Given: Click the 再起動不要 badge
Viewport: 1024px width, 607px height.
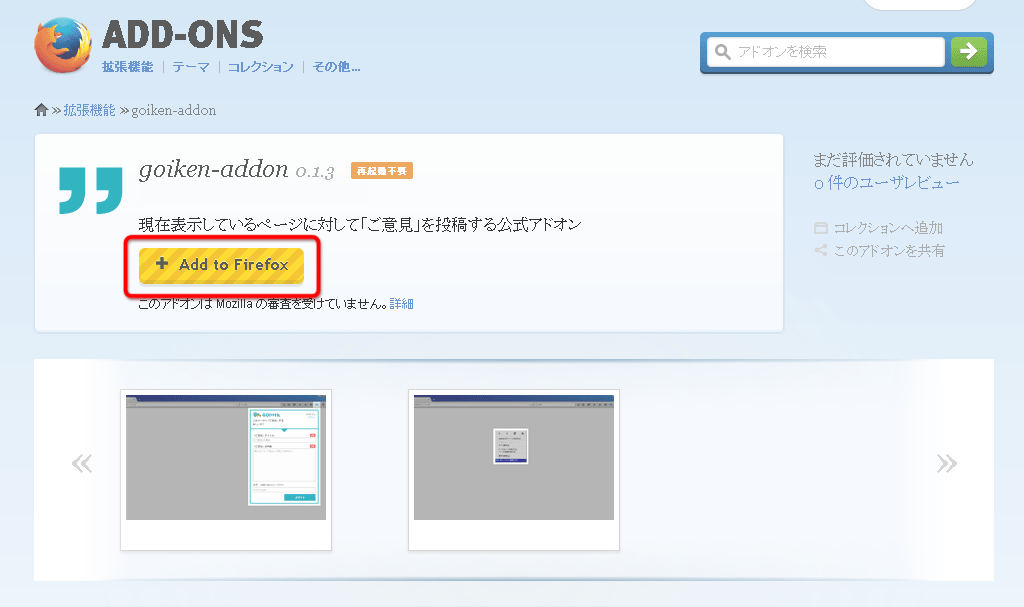Looking at the screenshot, I should click(382, 171).
